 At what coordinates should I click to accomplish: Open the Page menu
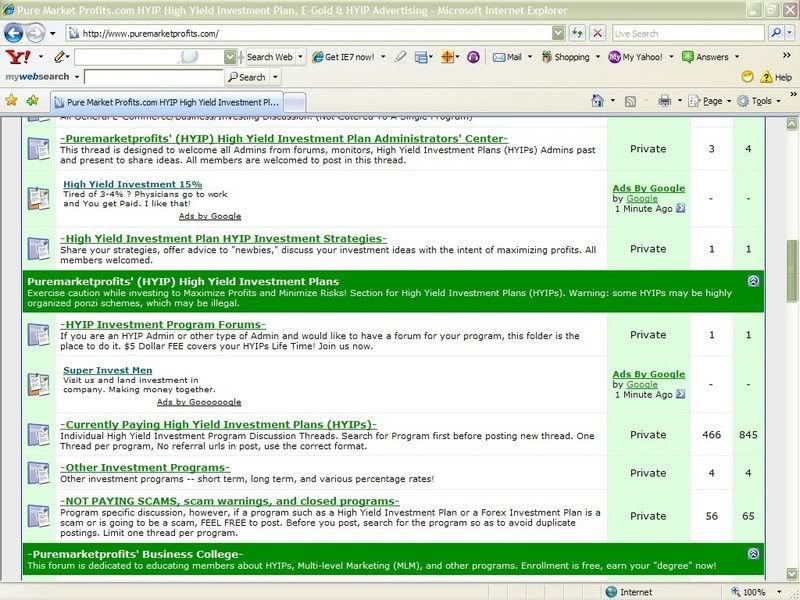pyautogui.click(x=710, y=101)
